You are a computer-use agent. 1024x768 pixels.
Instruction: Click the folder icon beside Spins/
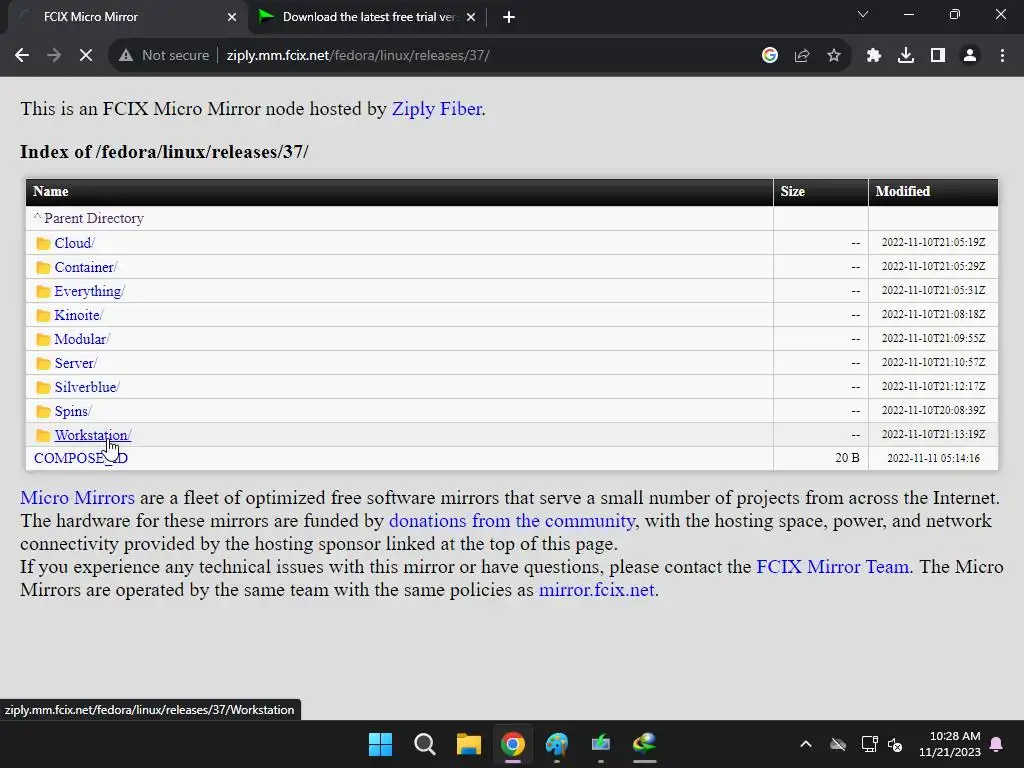[43, 411]
